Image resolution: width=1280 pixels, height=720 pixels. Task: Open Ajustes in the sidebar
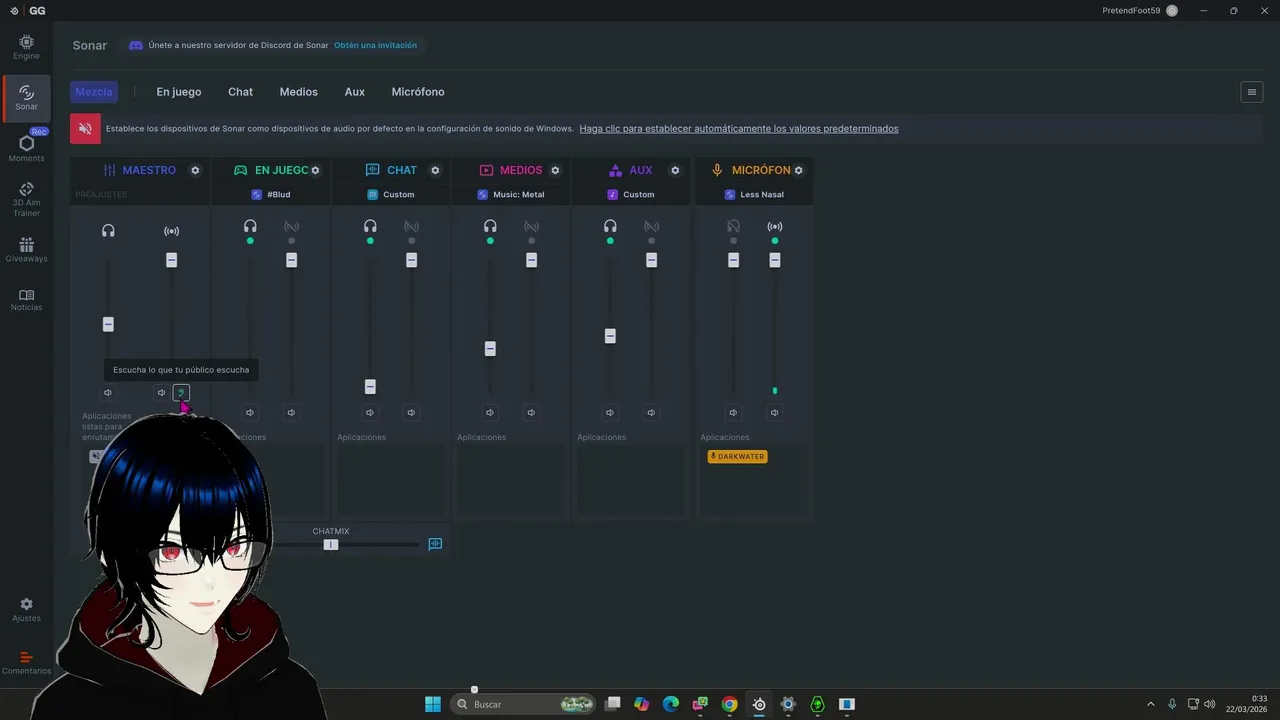click(x=26, y=610)
